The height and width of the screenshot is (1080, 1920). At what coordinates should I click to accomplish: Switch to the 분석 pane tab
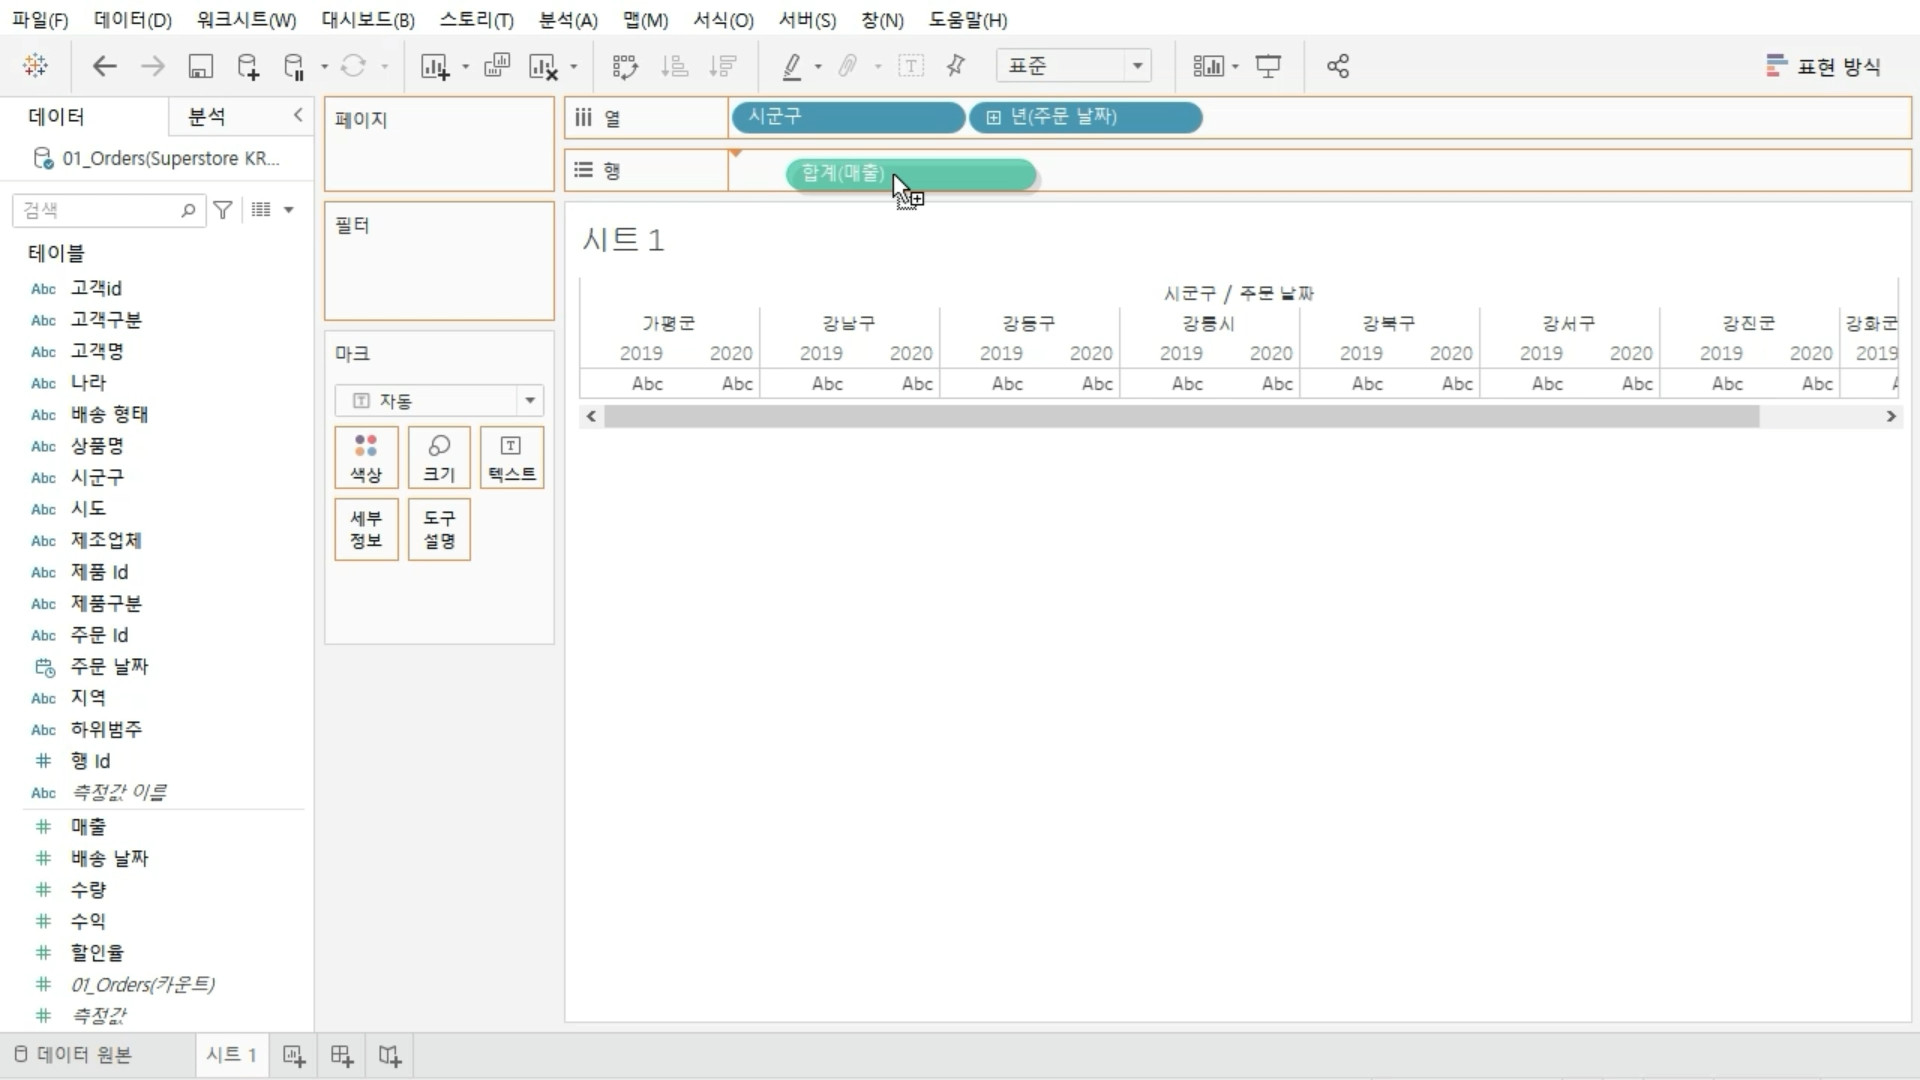coord(207,117)
